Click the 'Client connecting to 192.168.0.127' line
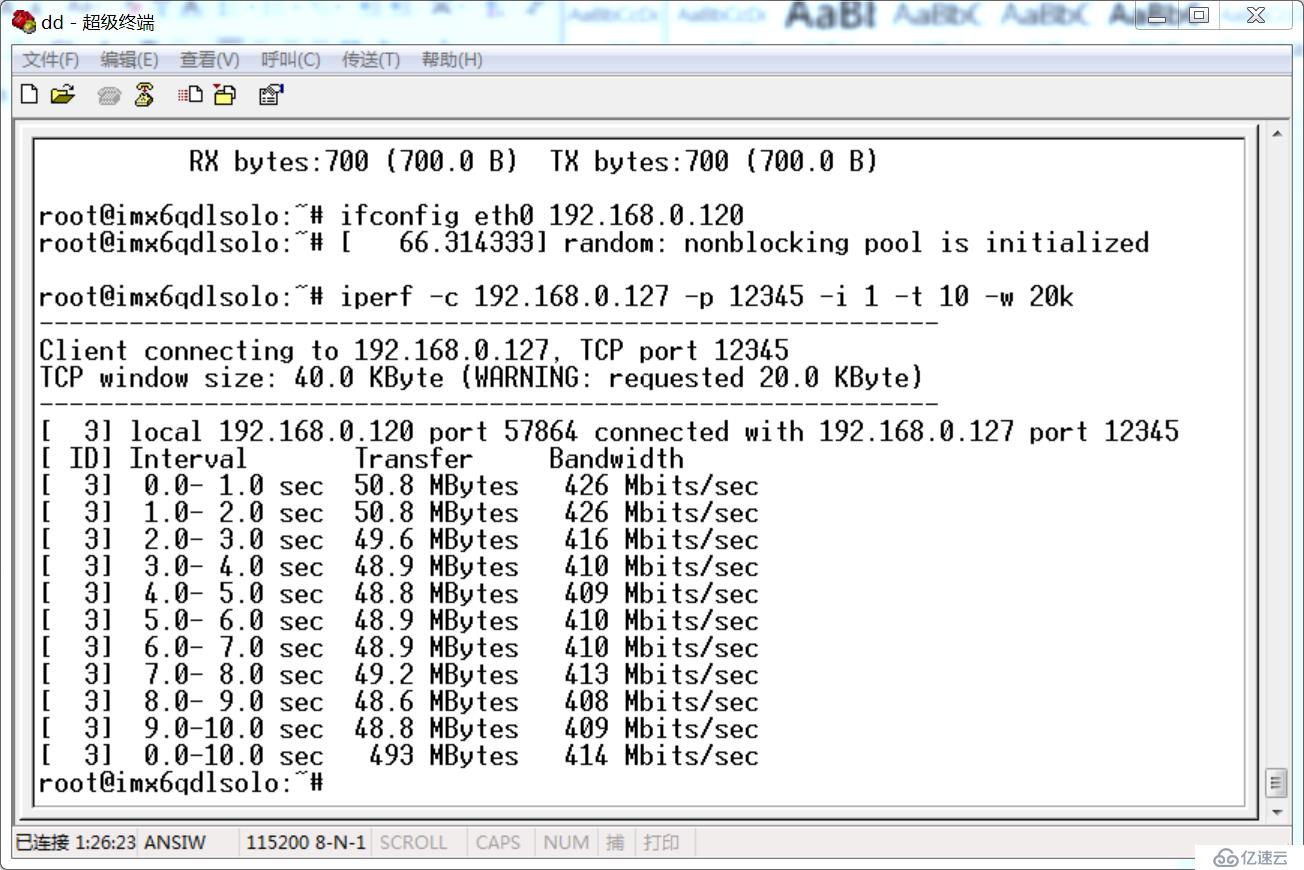This screenshot has width=1304, height=870. (413, 350)
